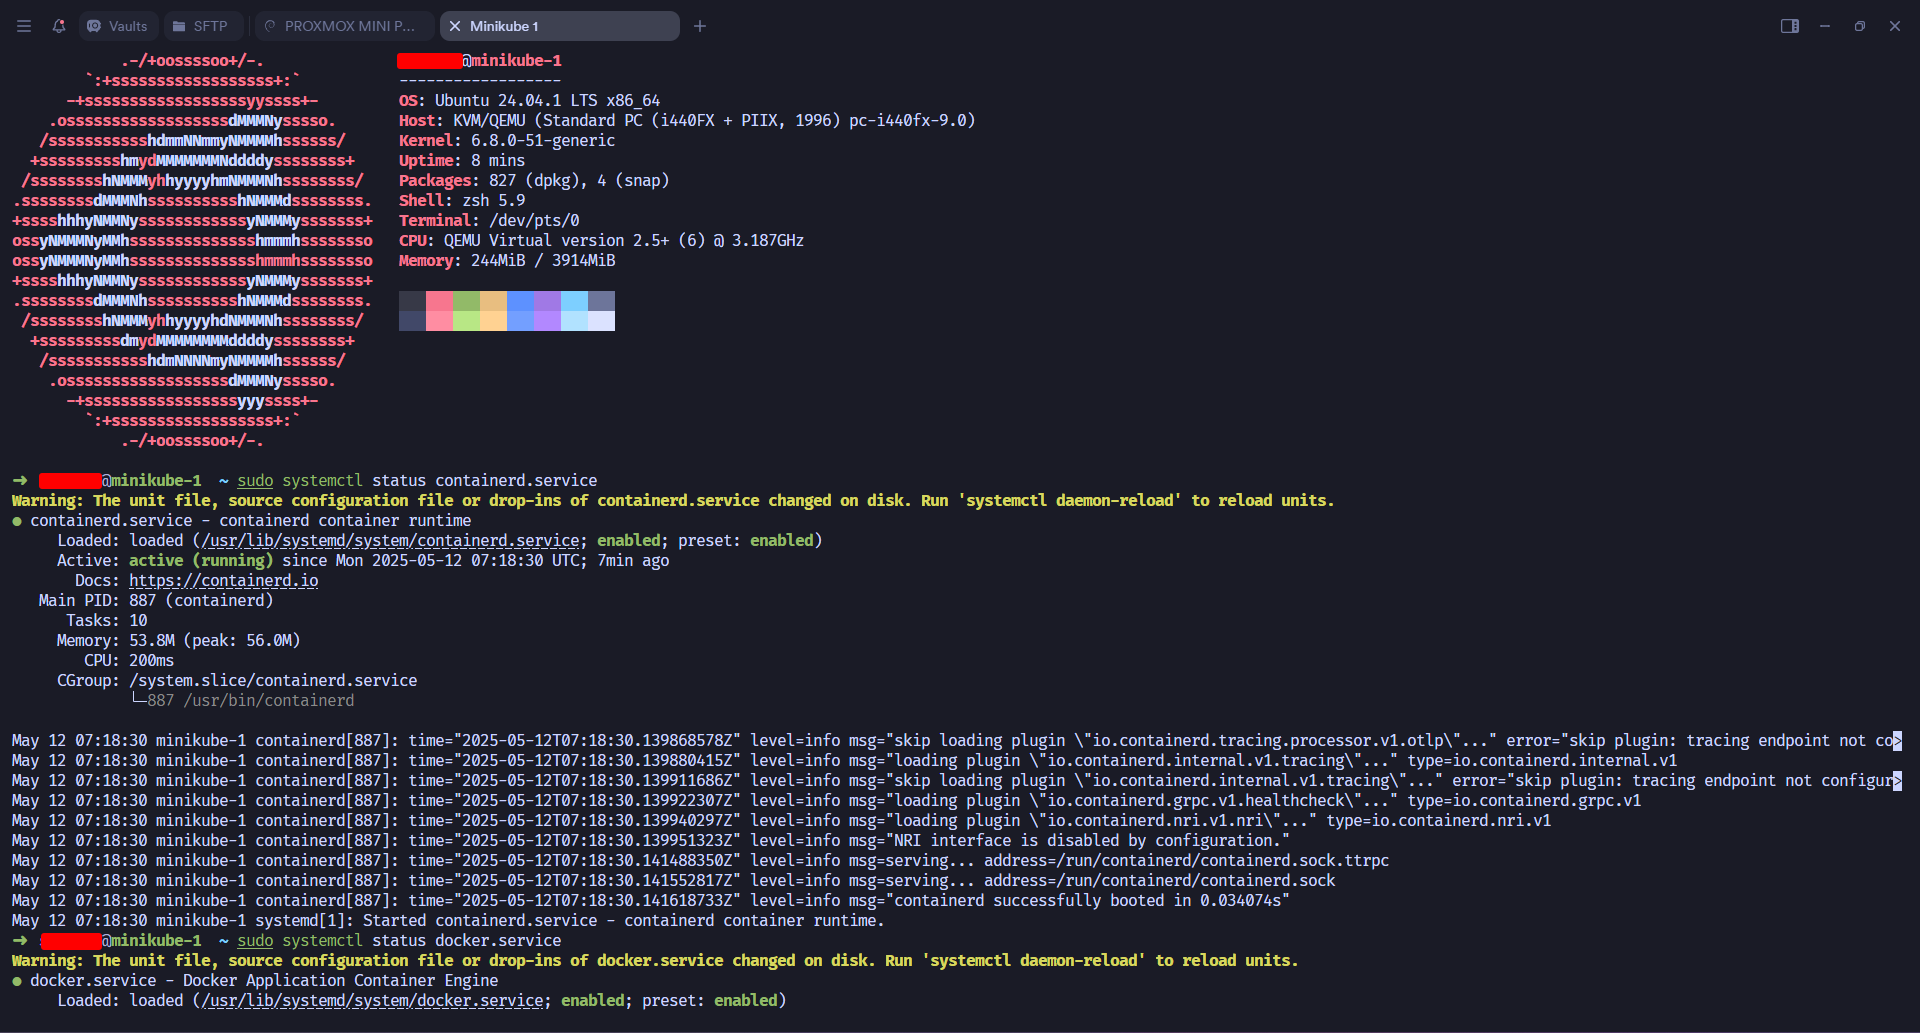Minimize the terminal window
This screenshot has height=1033, width=1920.
pos(1825,26)
